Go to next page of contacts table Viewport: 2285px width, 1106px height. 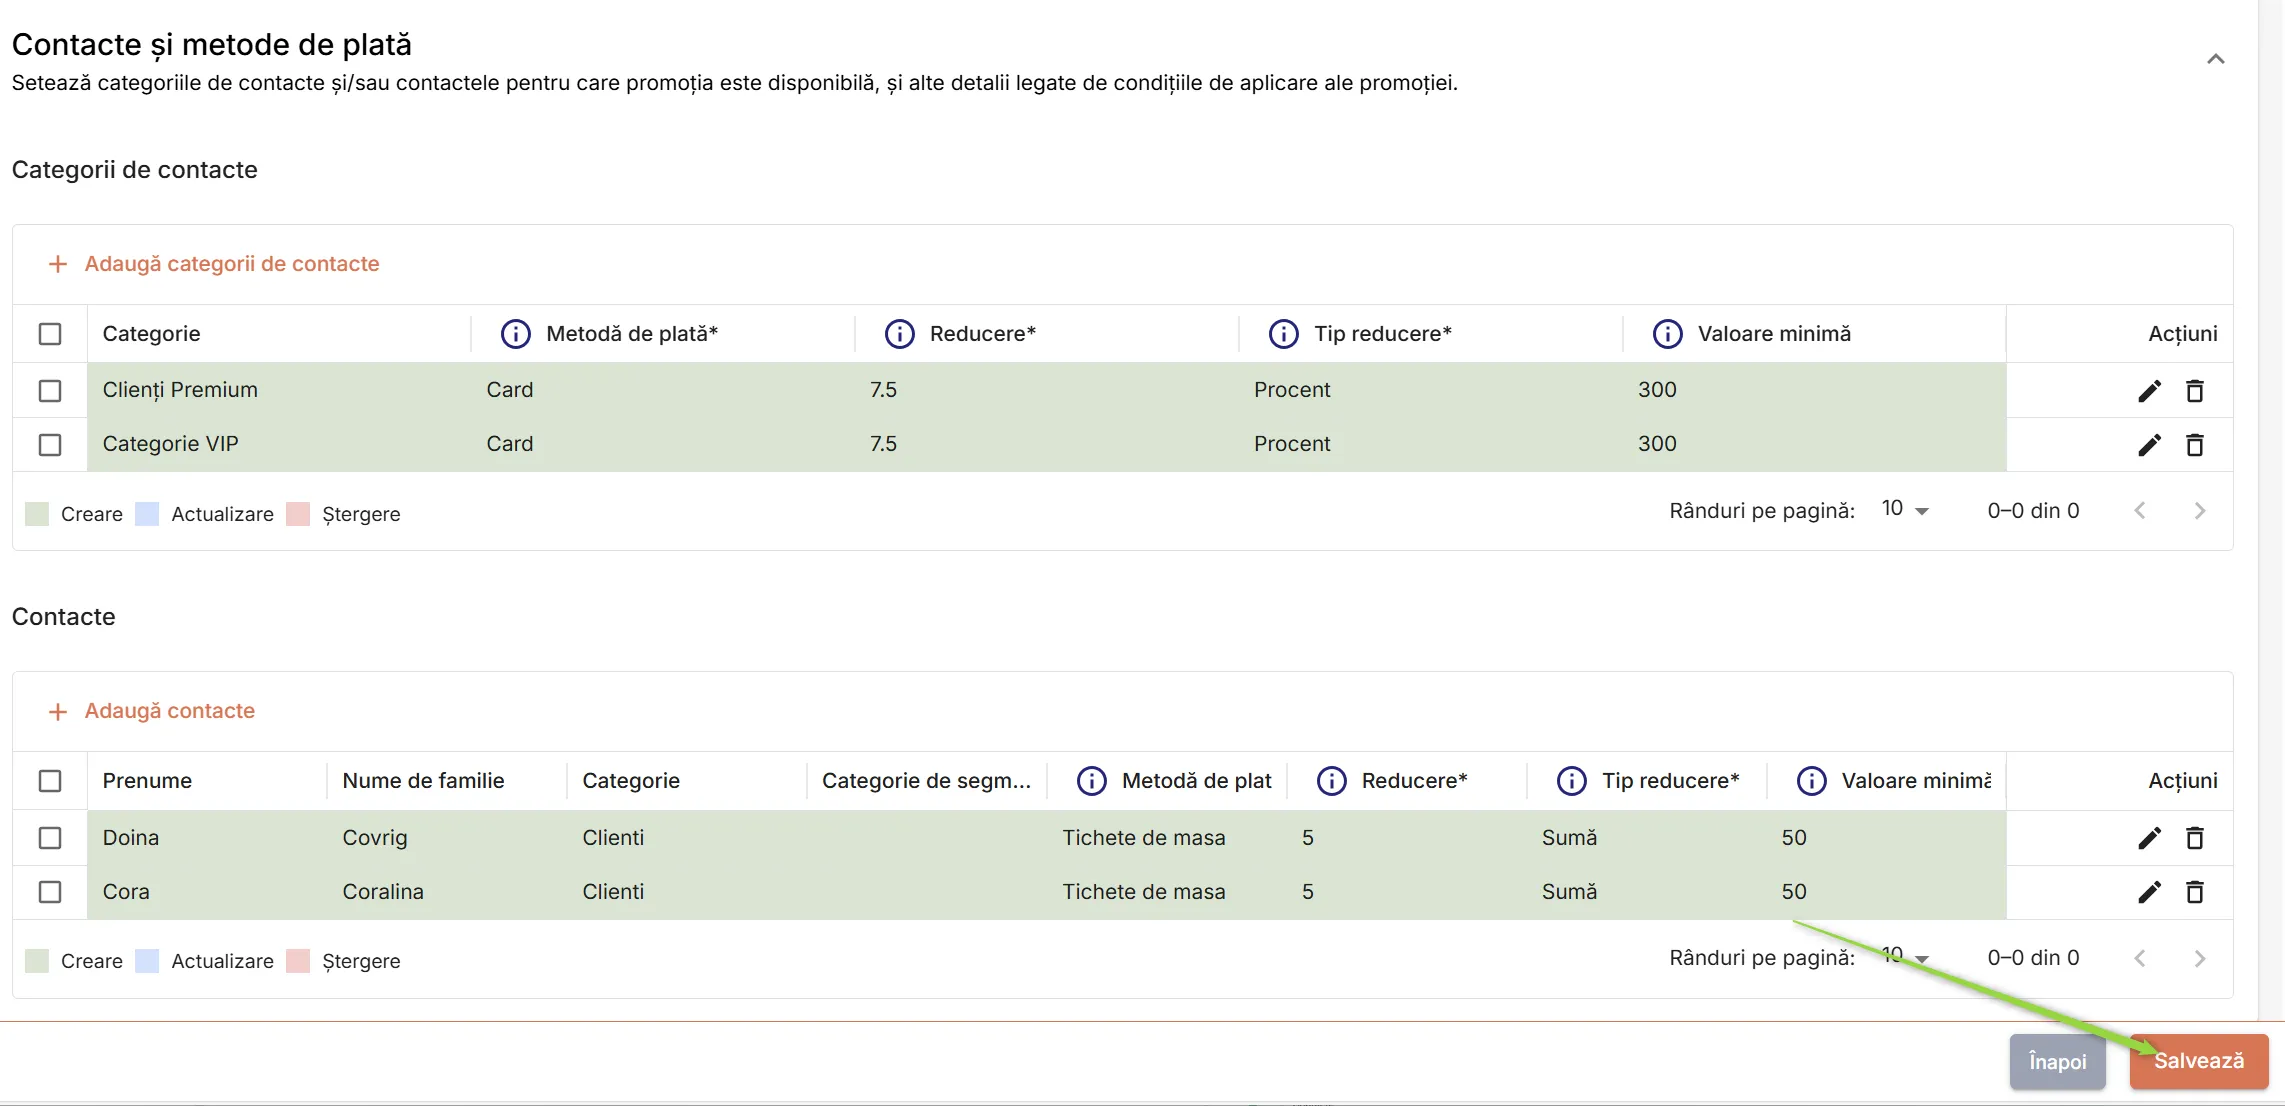pyautogui.click(x=2200, y=958)
